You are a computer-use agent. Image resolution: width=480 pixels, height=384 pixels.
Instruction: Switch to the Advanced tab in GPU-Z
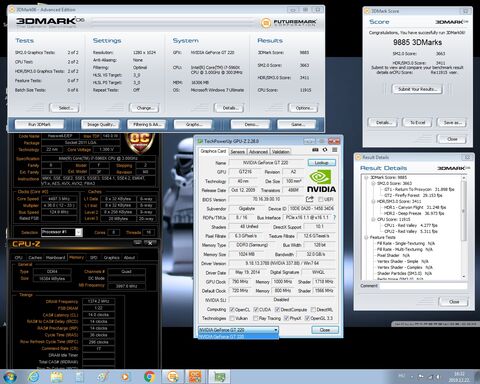[258, 152]
